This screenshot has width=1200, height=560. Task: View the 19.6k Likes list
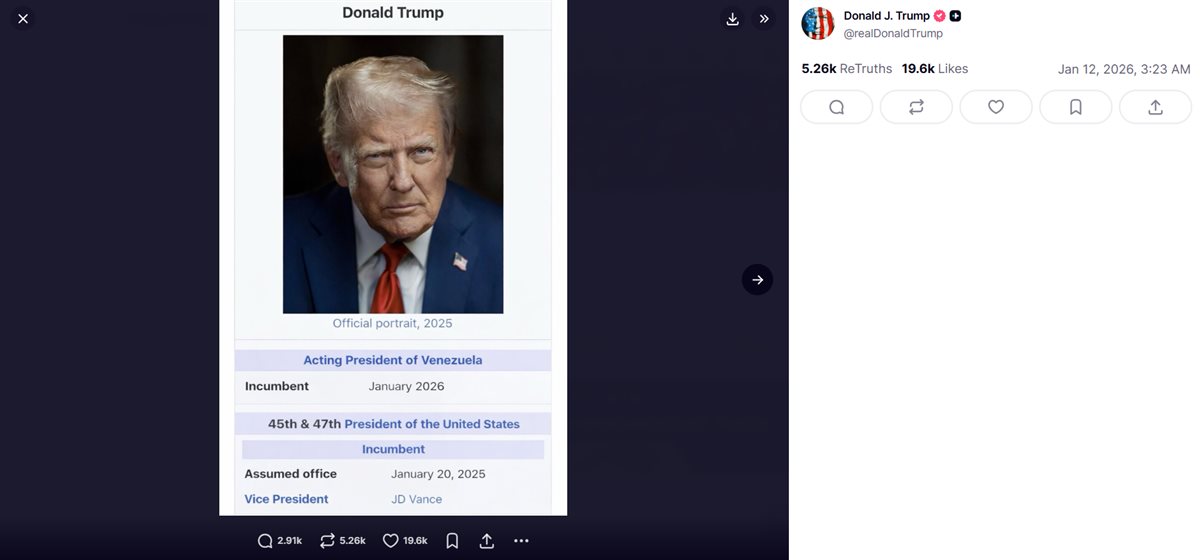(934, 69)
